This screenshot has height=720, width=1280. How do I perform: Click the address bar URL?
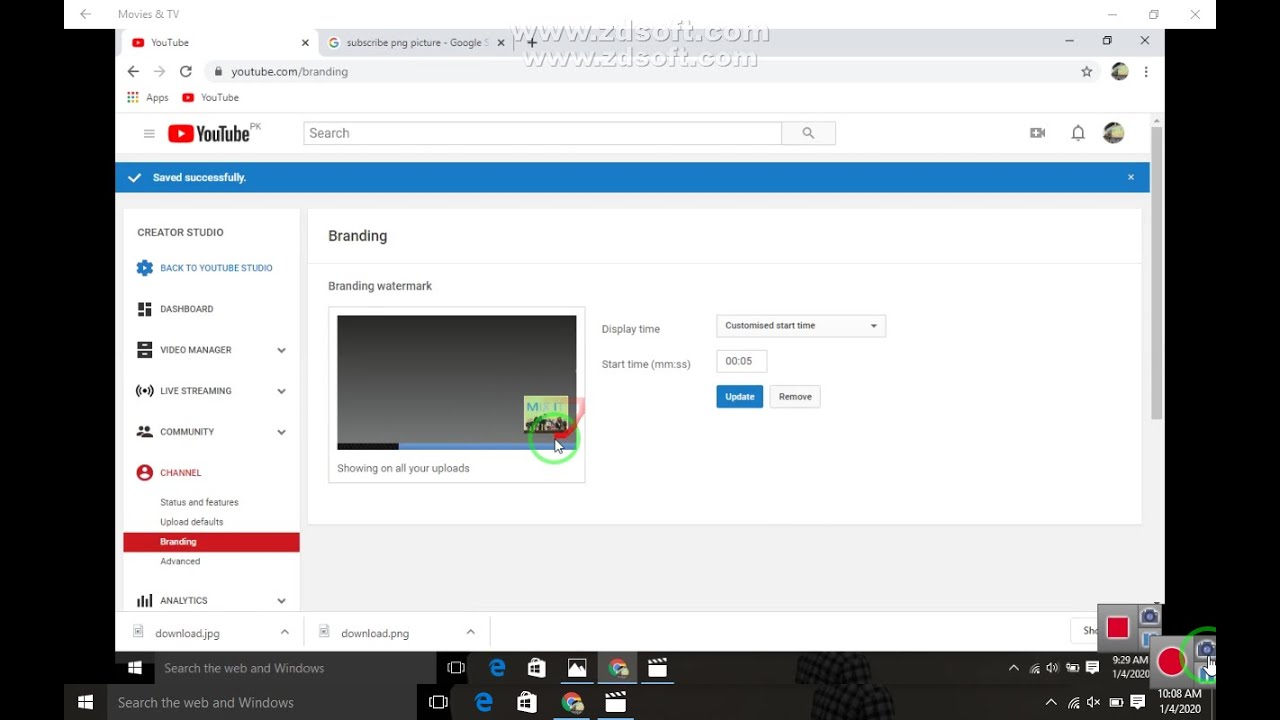pyautogui.click(x=289, y=72)
